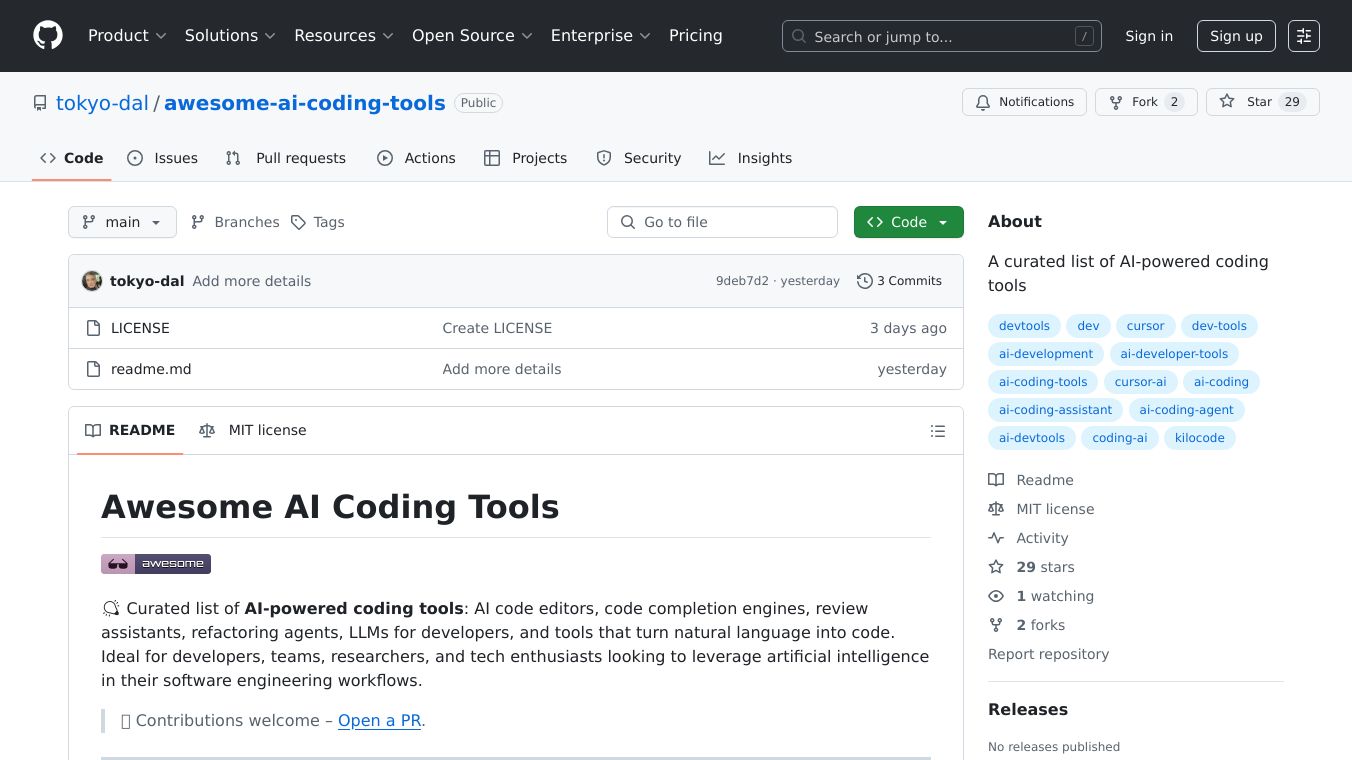Click the 'Go to file' search field
1352x760 pixels.
(x=722, y=222)
